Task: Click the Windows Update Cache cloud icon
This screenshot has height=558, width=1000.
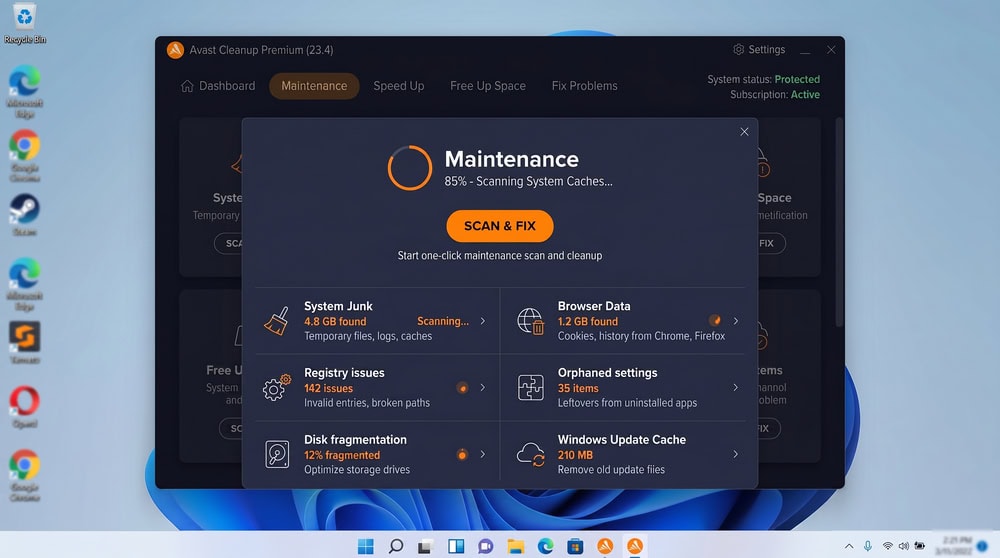Action: tap(531, 454)
